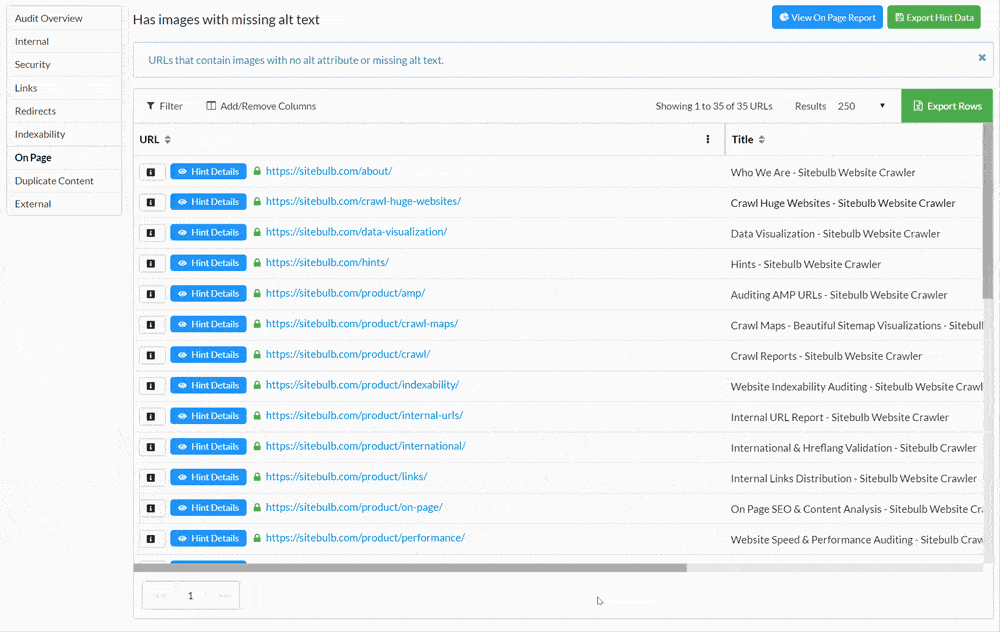
Task: Click info icon for the product/links row
Action: coord(152,478)
